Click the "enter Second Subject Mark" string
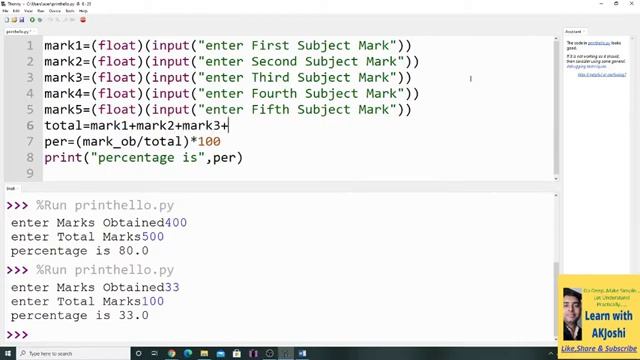Viewport: 640px width, 360px height. click(300, 62)
